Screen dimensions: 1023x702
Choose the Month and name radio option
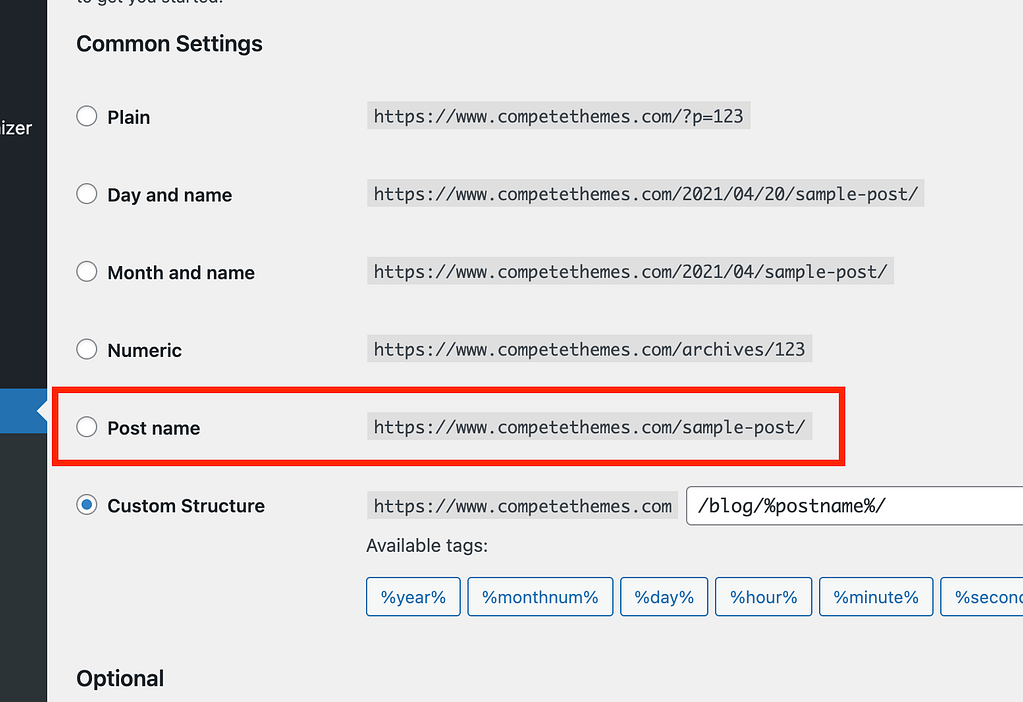point(87,271)
